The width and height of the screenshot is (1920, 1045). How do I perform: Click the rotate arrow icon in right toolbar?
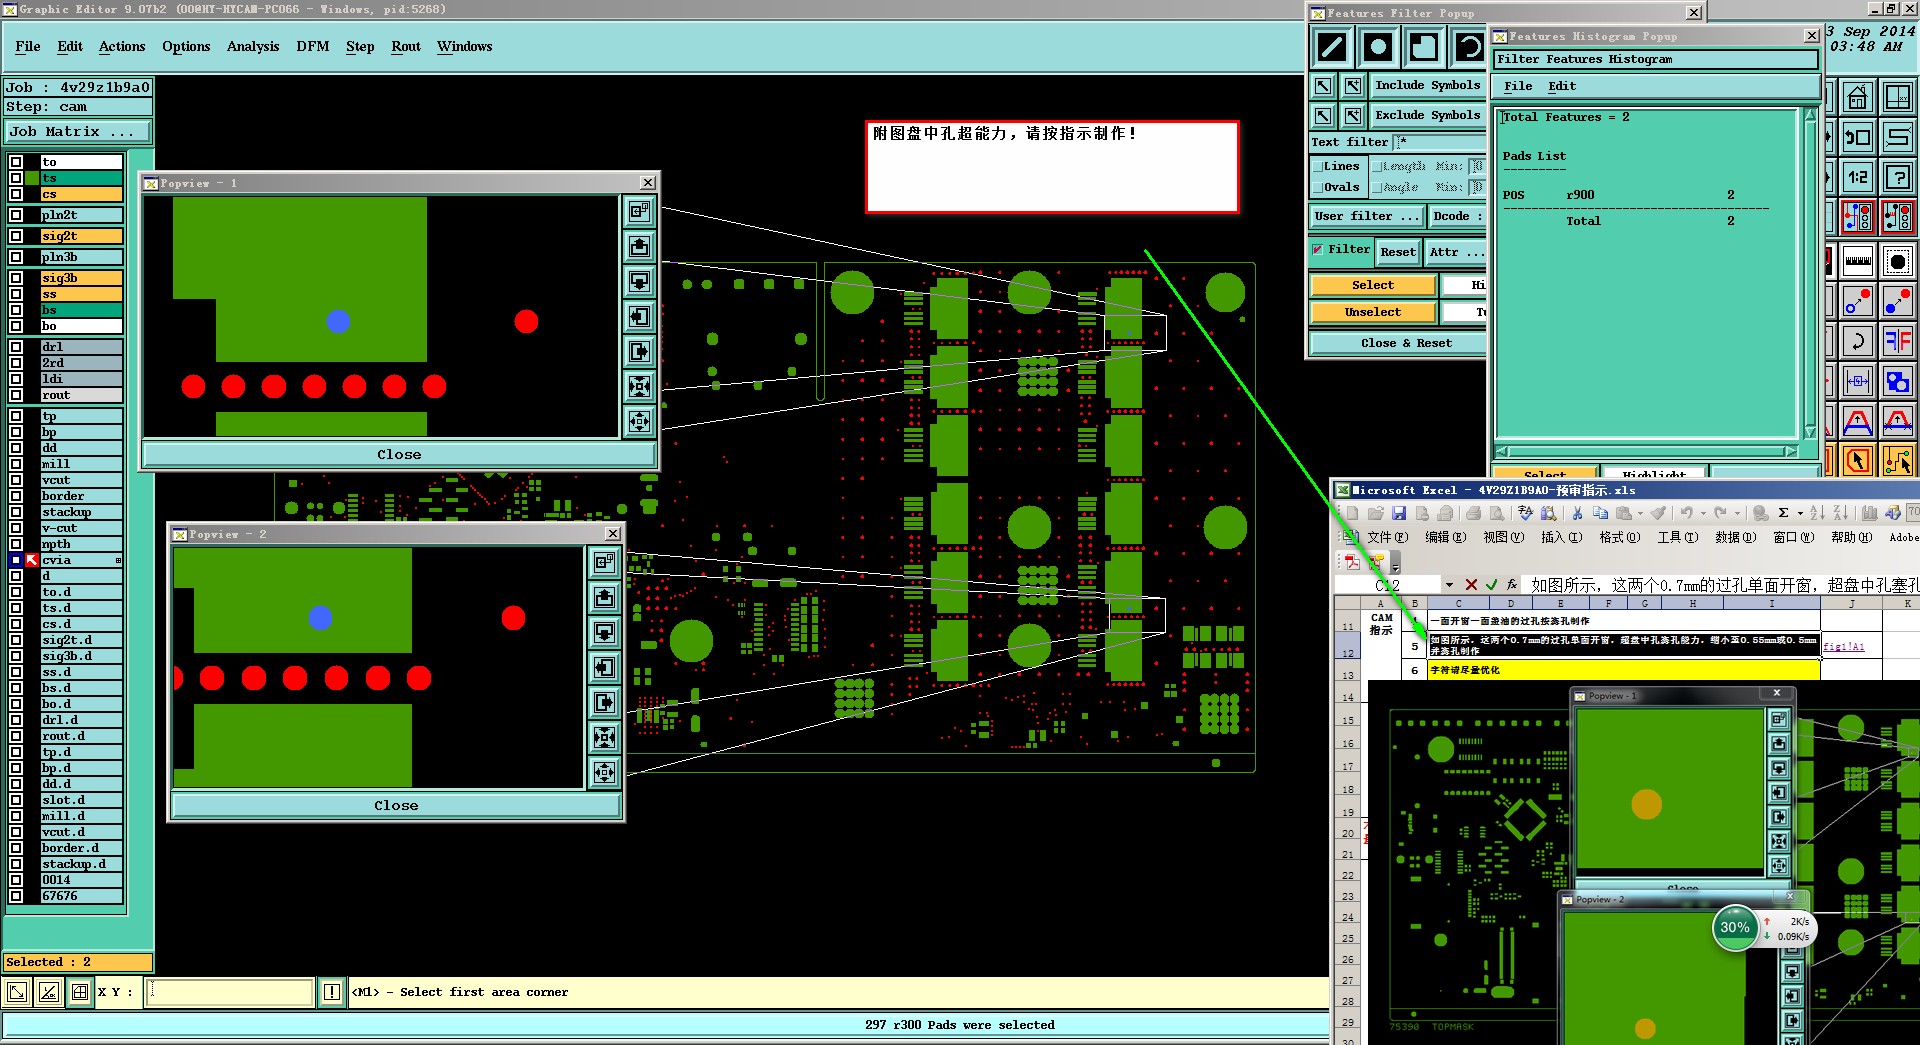1857,341
